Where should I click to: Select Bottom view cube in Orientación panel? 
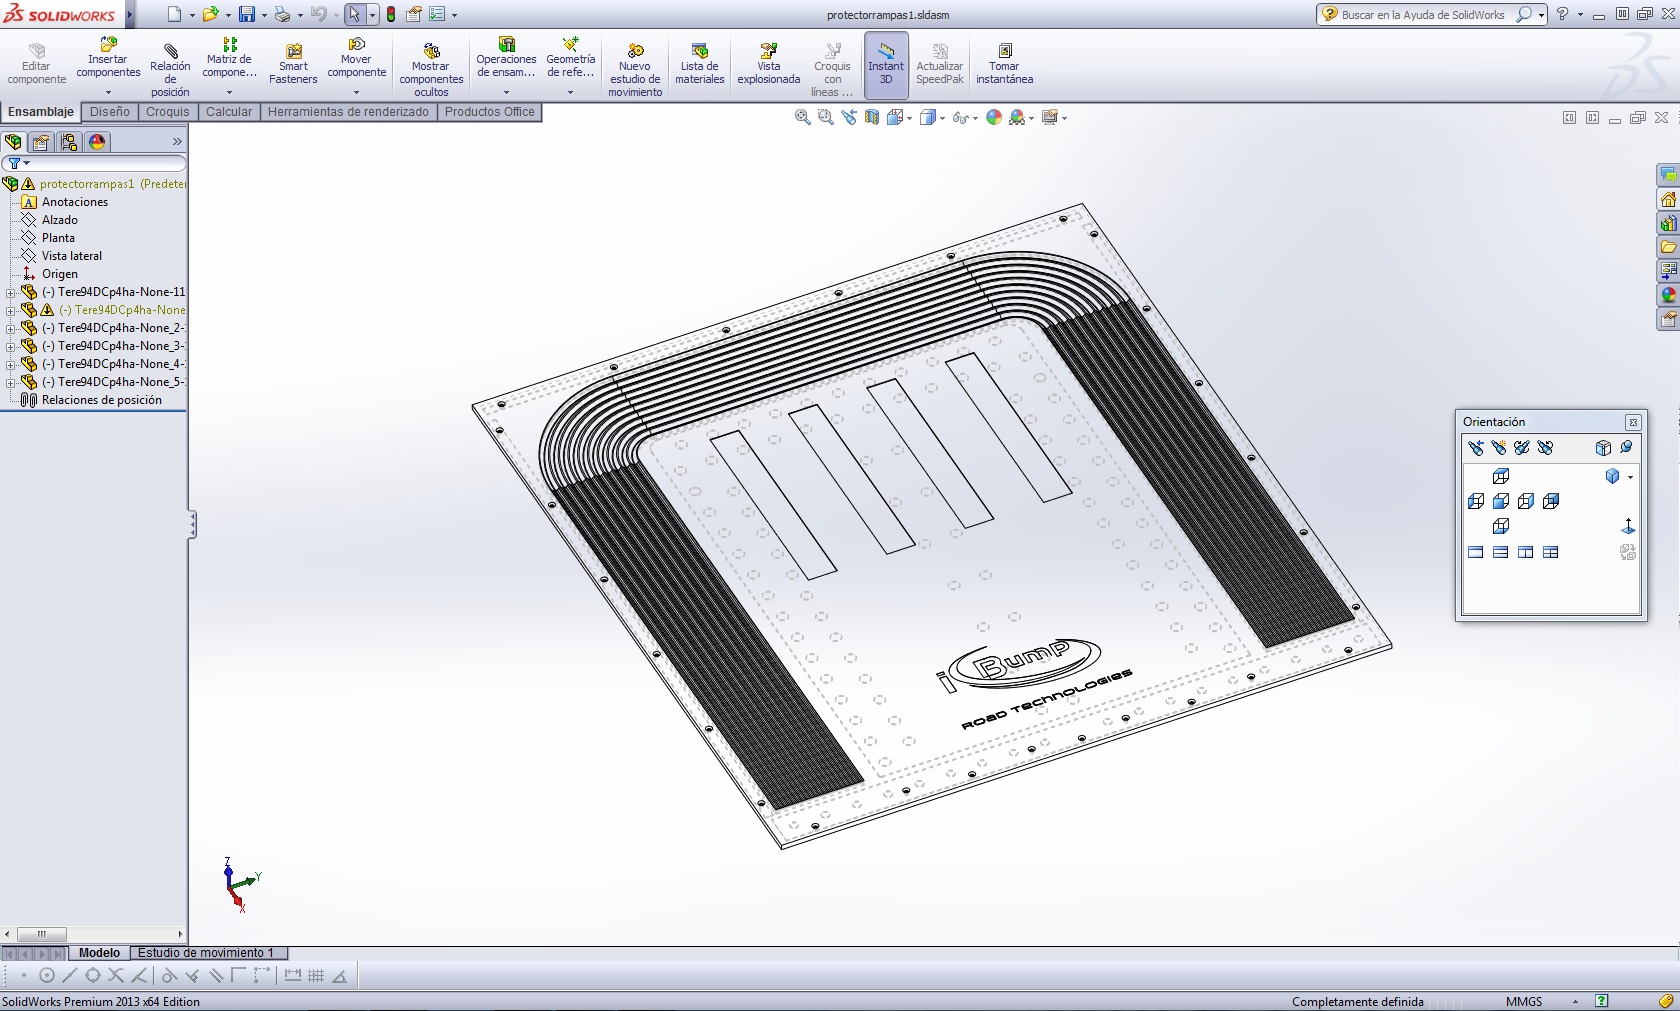point(1501,526)
